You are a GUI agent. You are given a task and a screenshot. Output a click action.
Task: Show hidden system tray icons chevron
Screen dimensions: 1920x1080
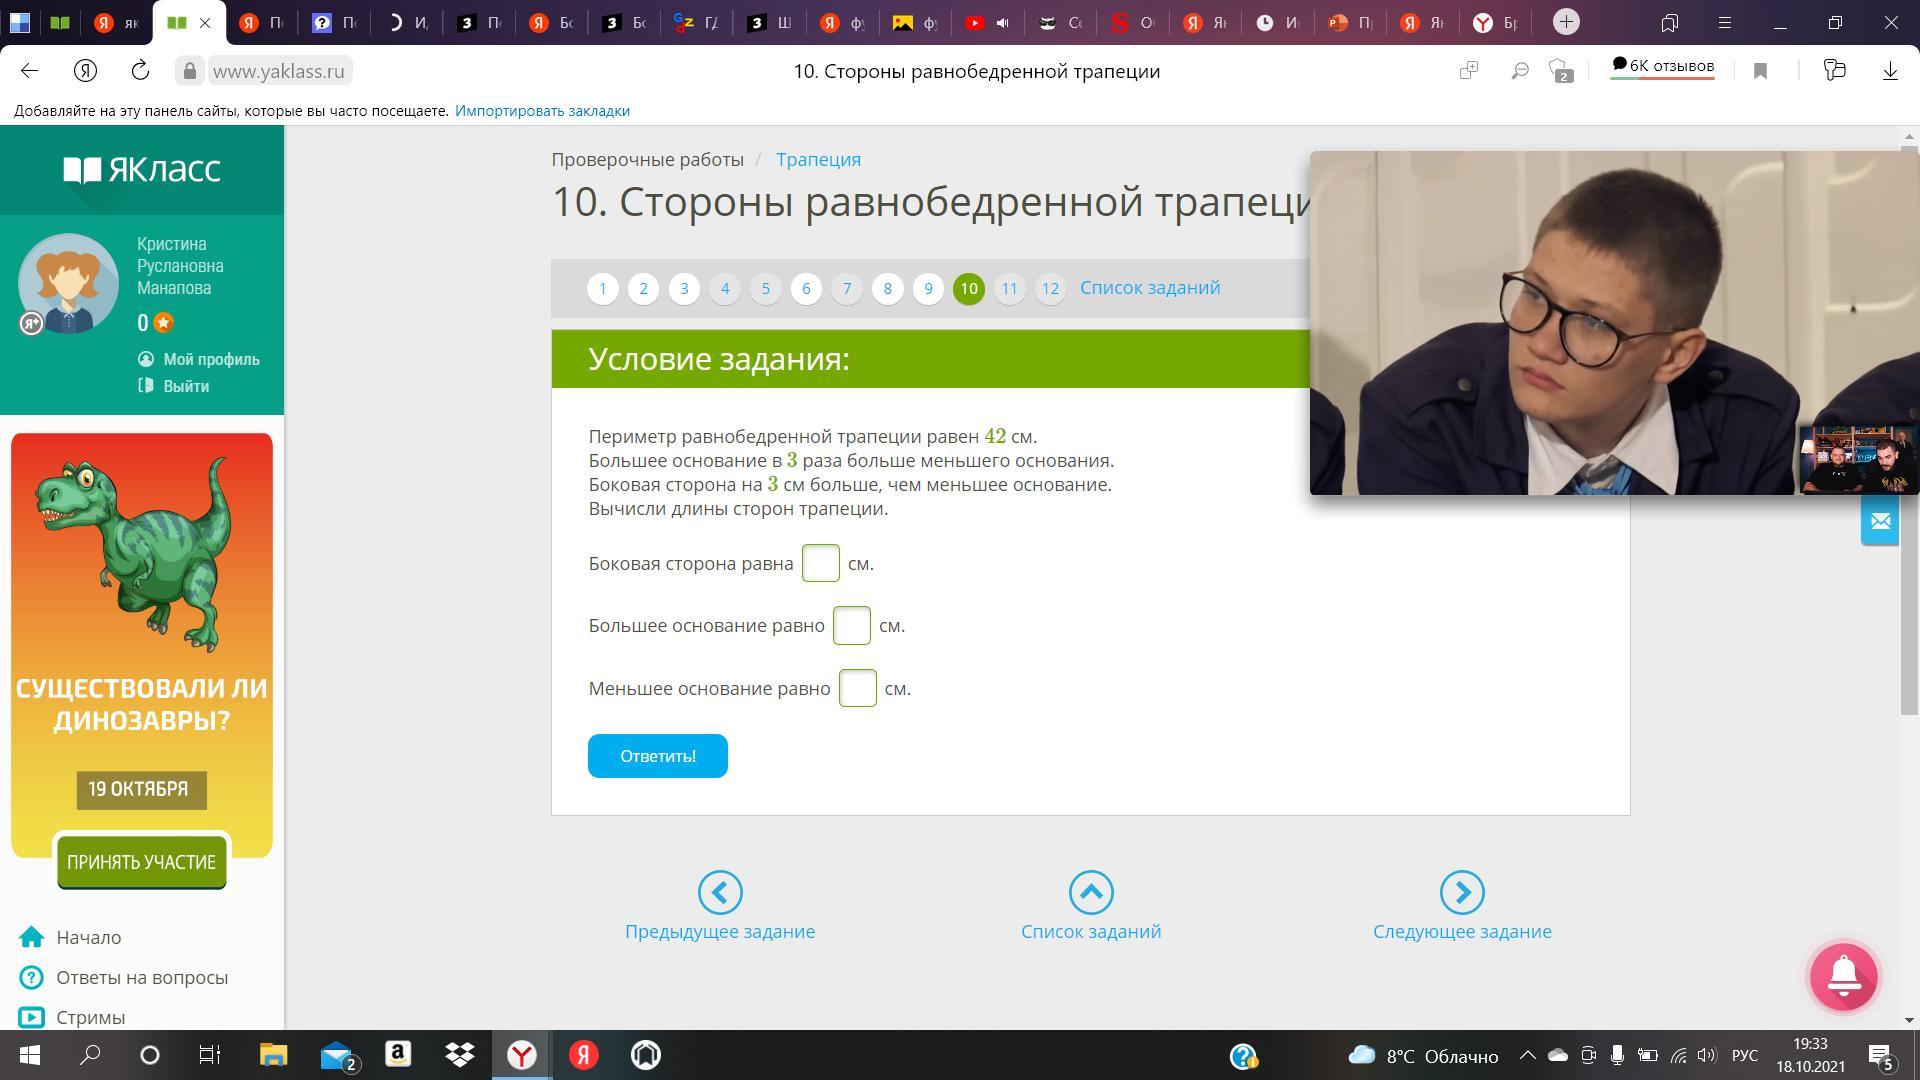coord(1527,1055)
